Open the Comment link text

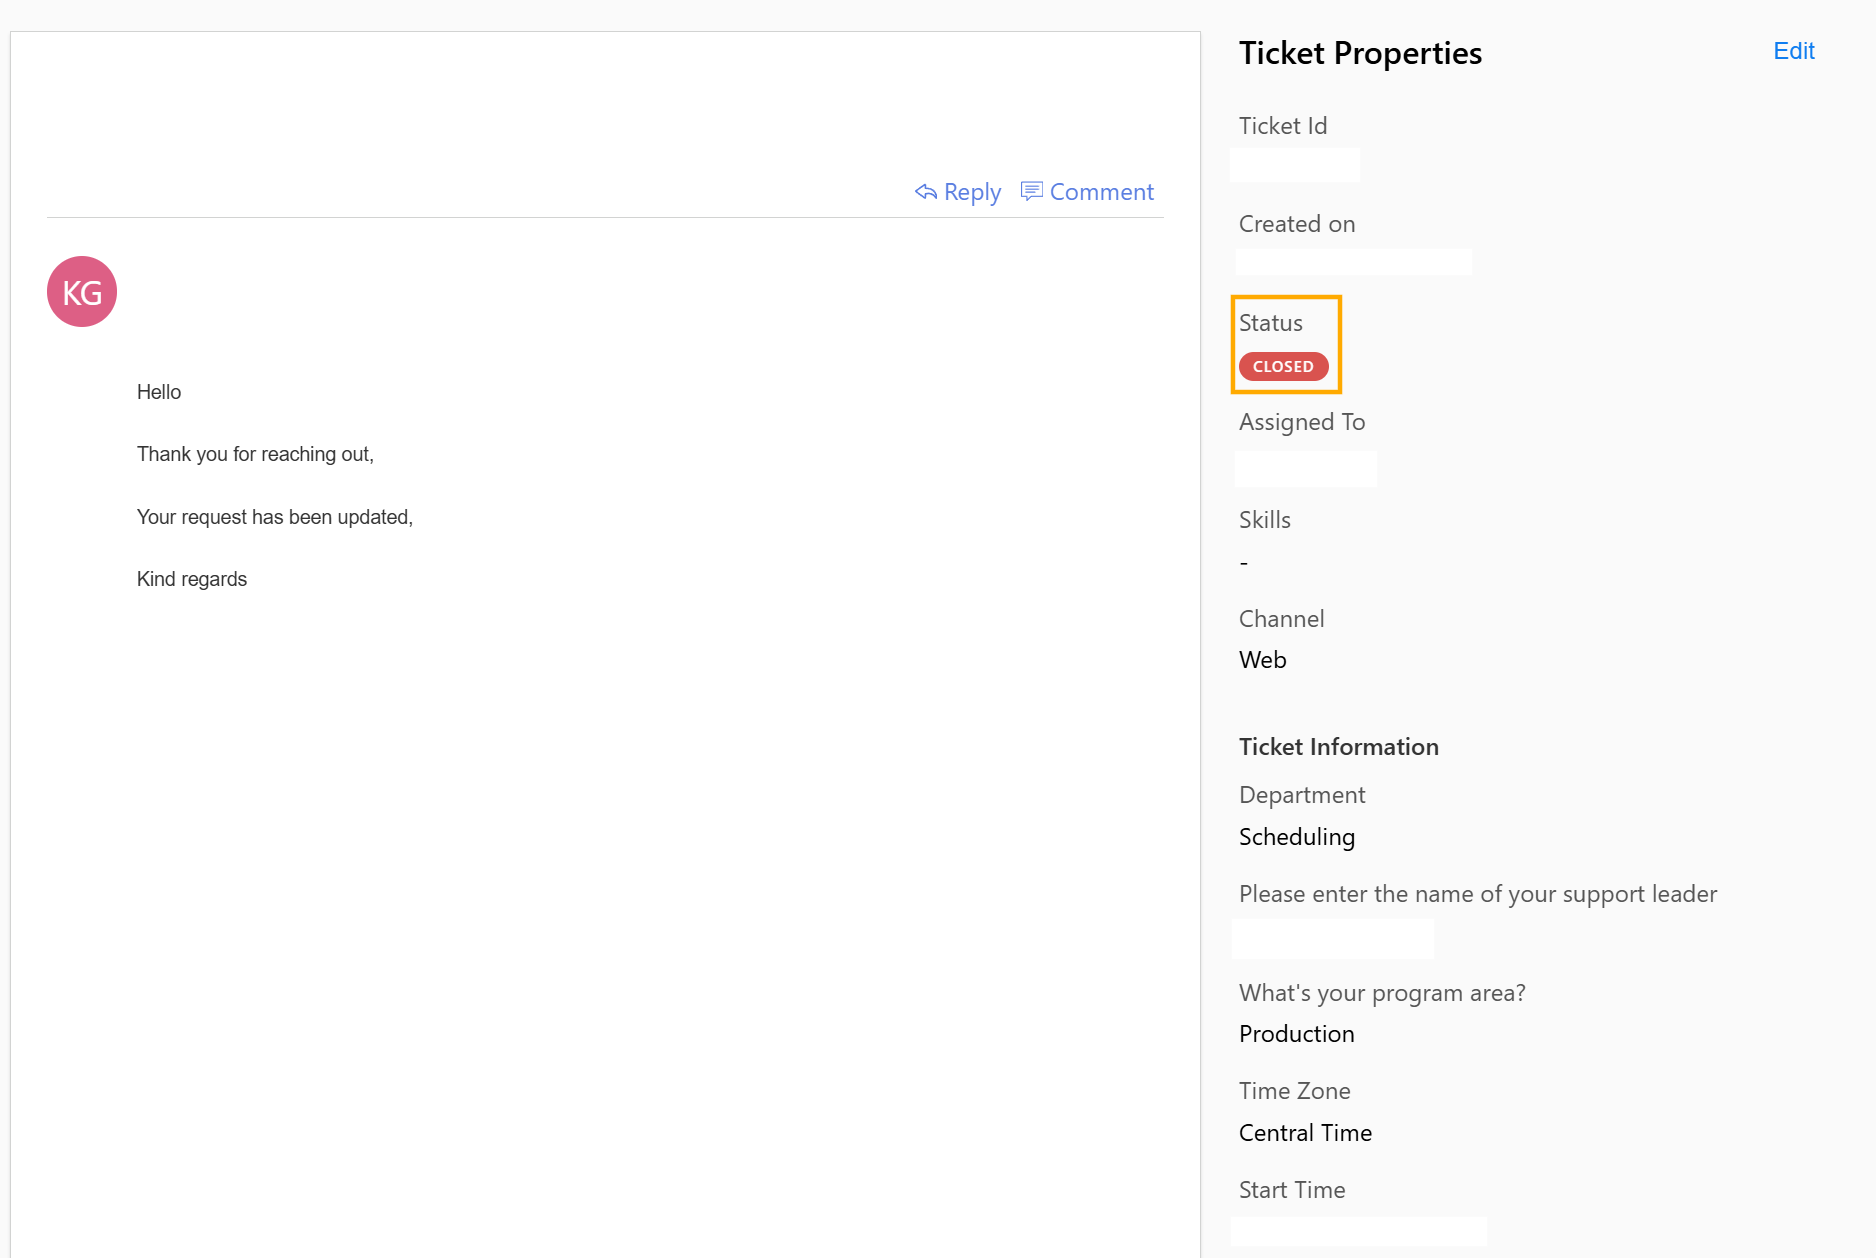pos(1101,192)
